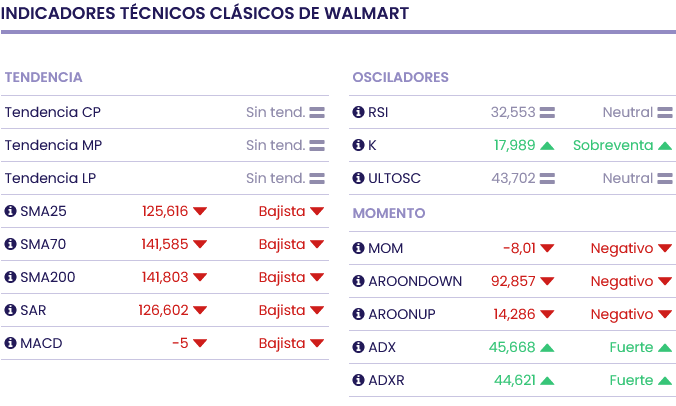Click the info icon beside ADXR

359,380
